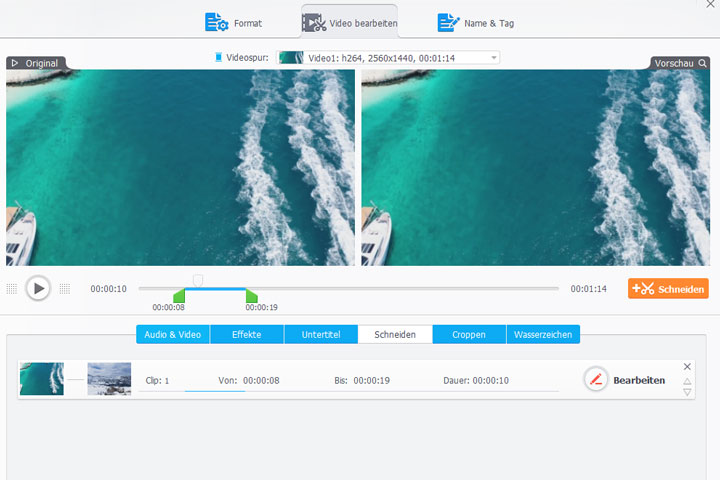Click the grid icon left of play button
The width and height of the screenshot is (720, 480).
tap(12, 289)
